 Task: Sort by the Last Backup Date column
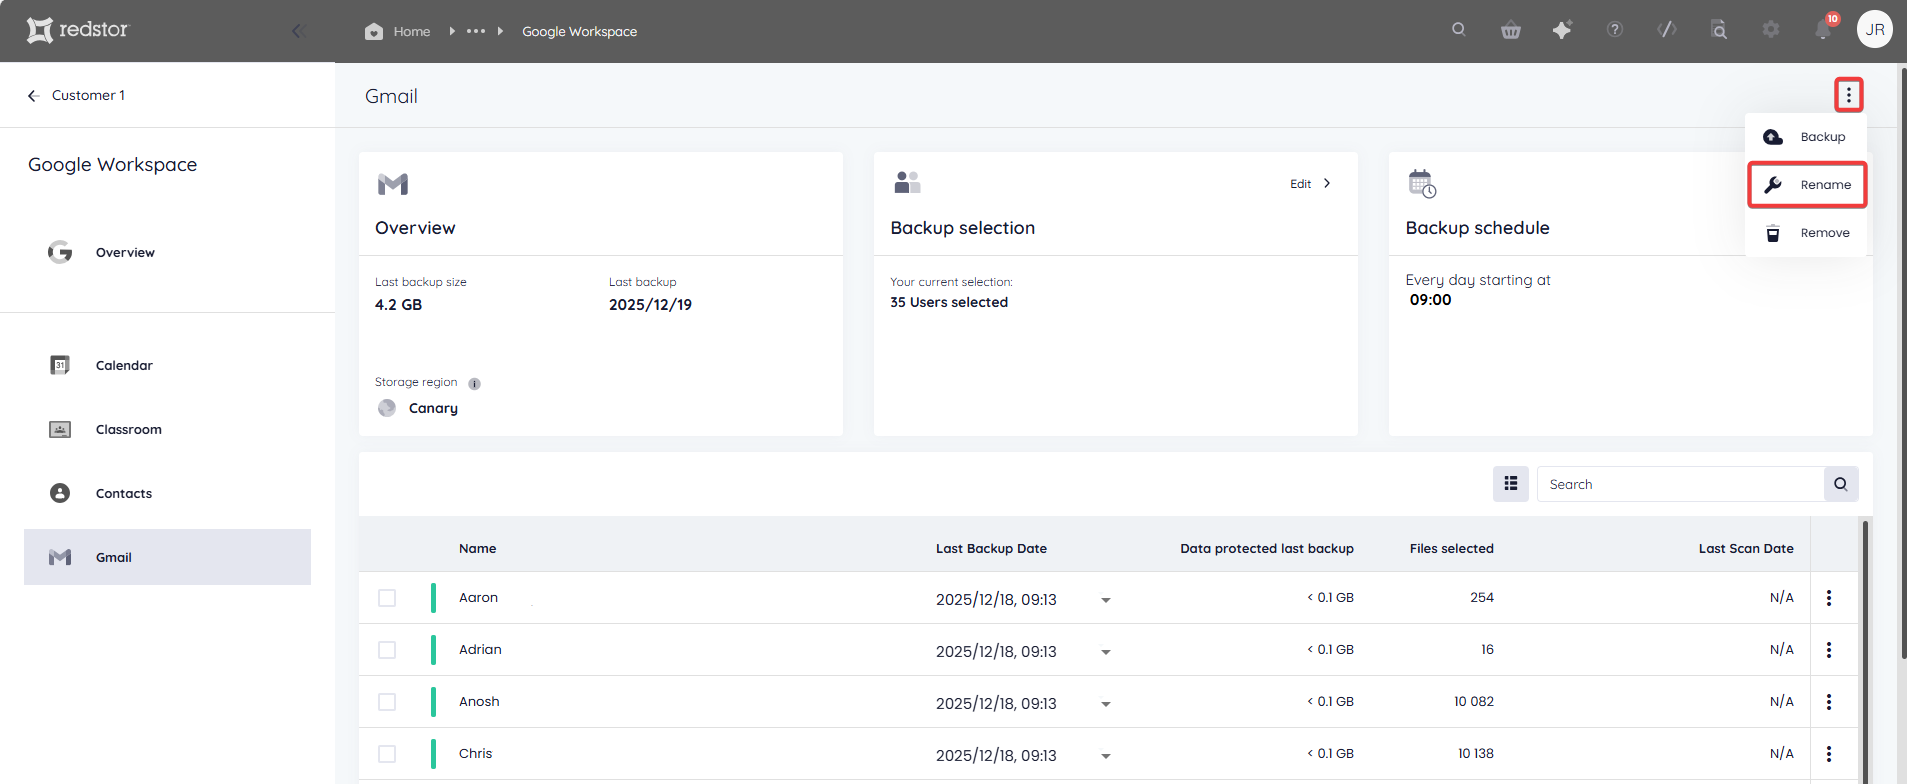(x=991, y=549)
